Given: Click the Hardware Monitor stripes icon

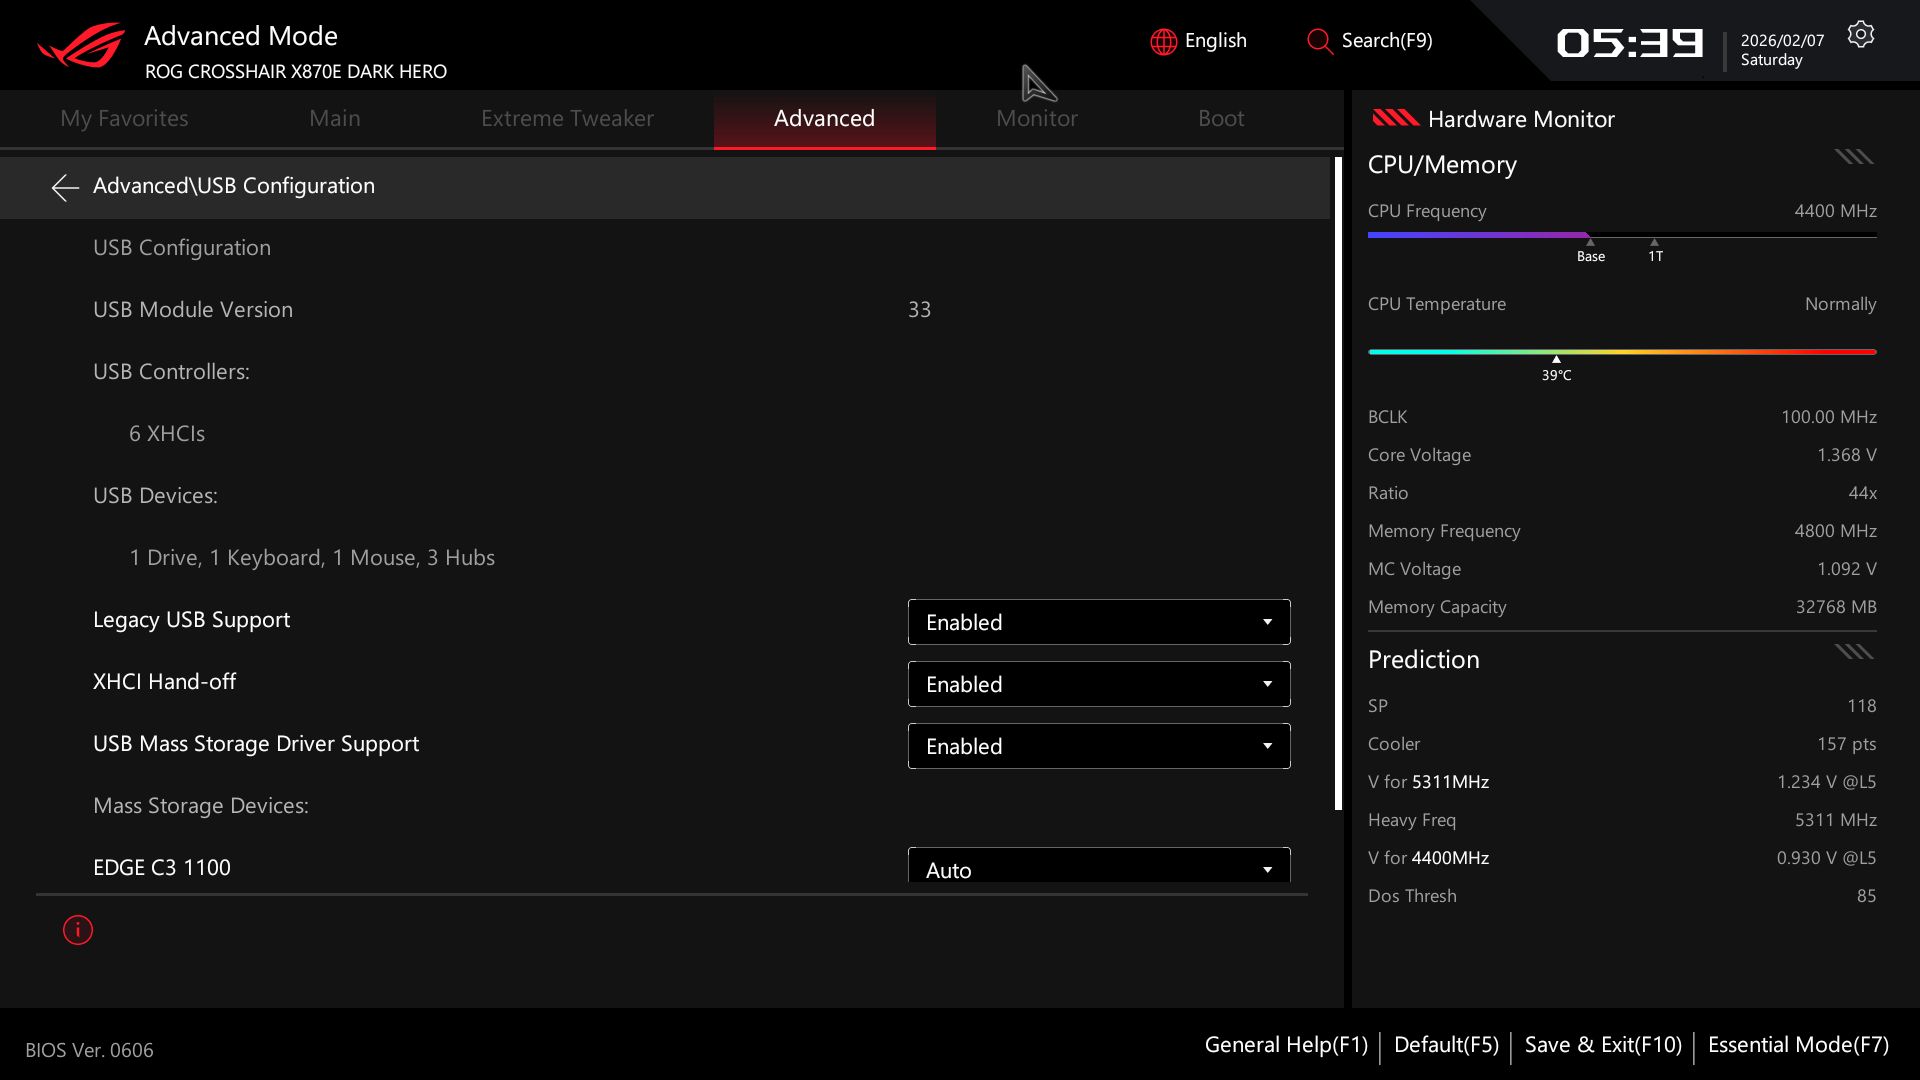Looking at the screenshot, I should click(x=1395, y=118).
